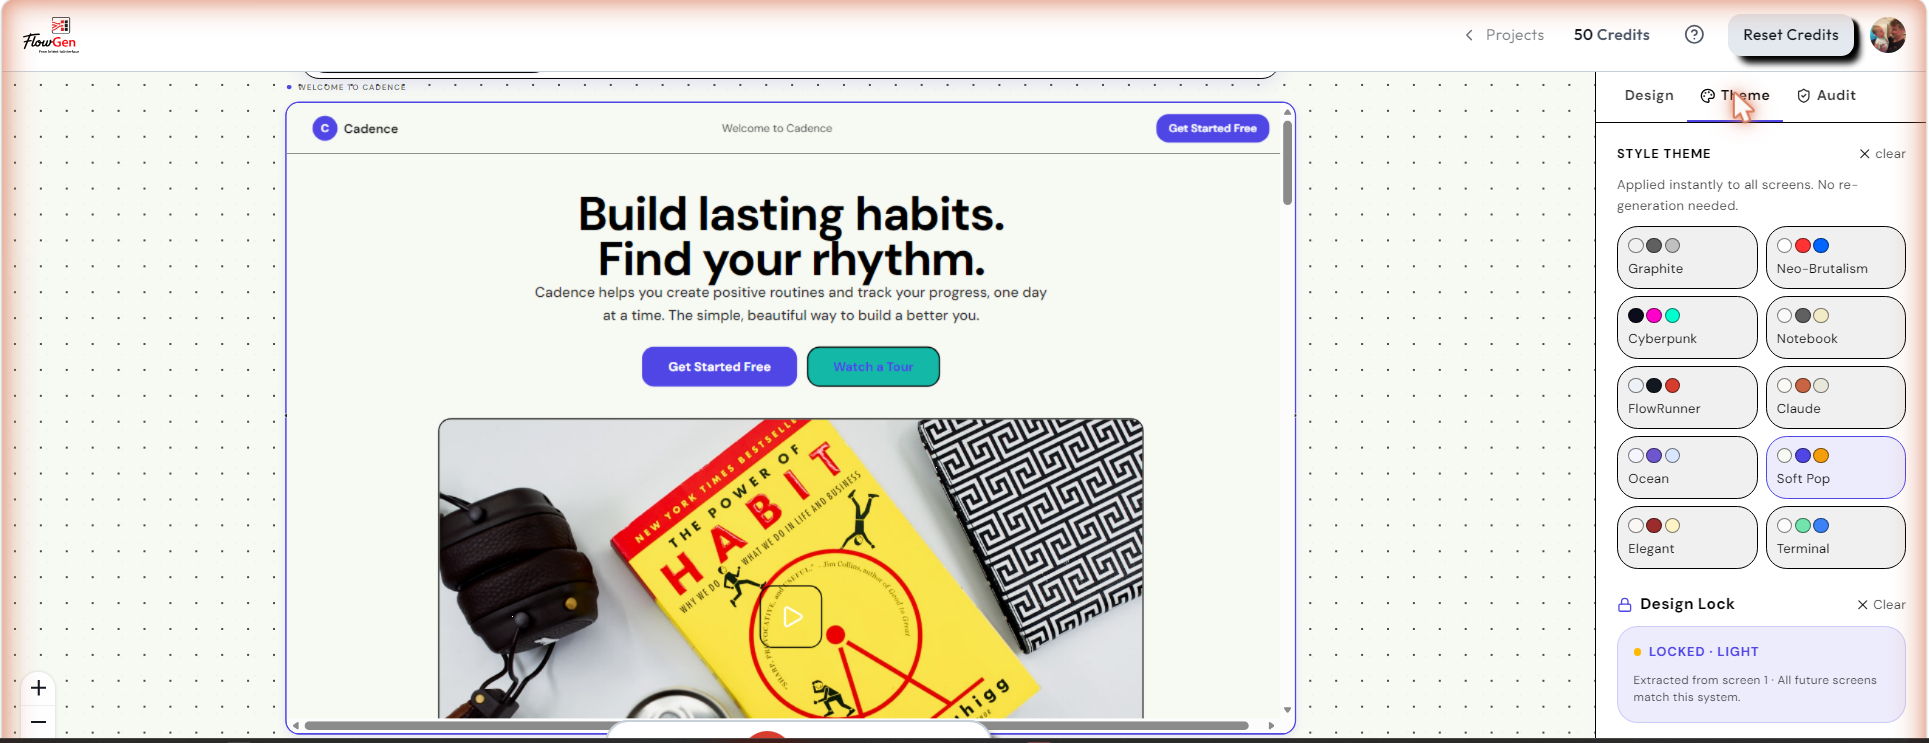Zoom out the canvas with minus icon

pyautogui.click(x=38, y=722)
